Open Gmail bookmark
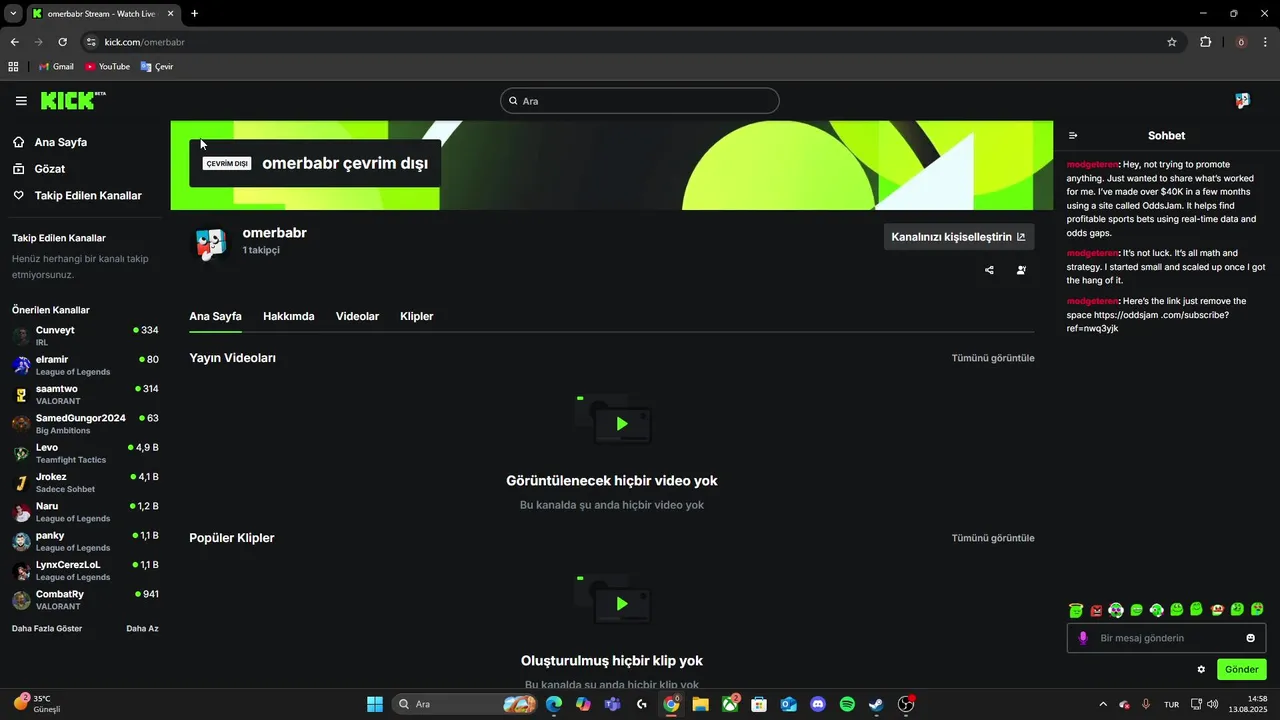 coord(56,67)
